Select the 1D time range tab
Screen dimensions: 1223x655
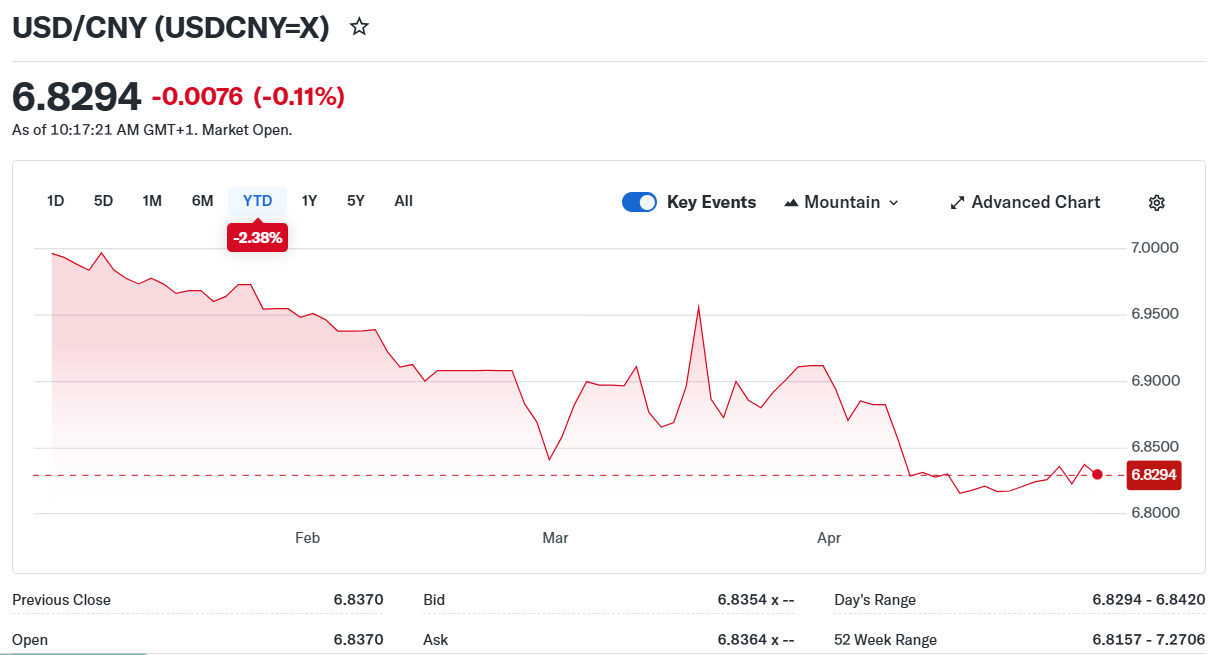[x=55, y=201]
